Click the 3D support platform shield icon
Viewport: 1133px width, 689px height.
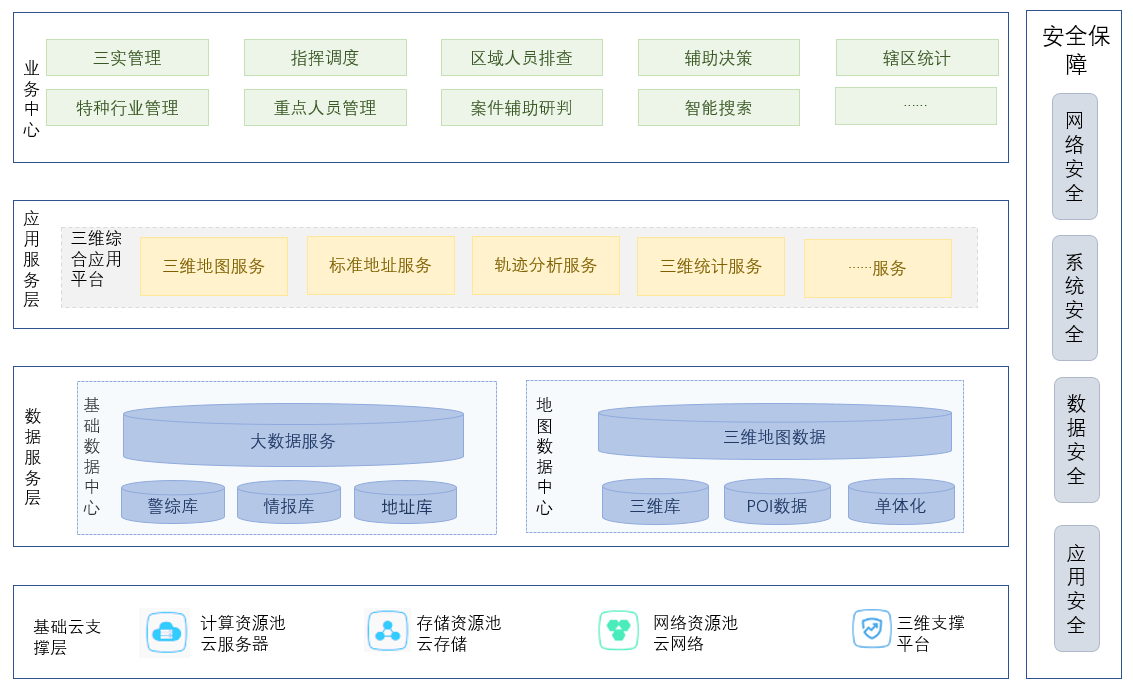click(871, 629)
